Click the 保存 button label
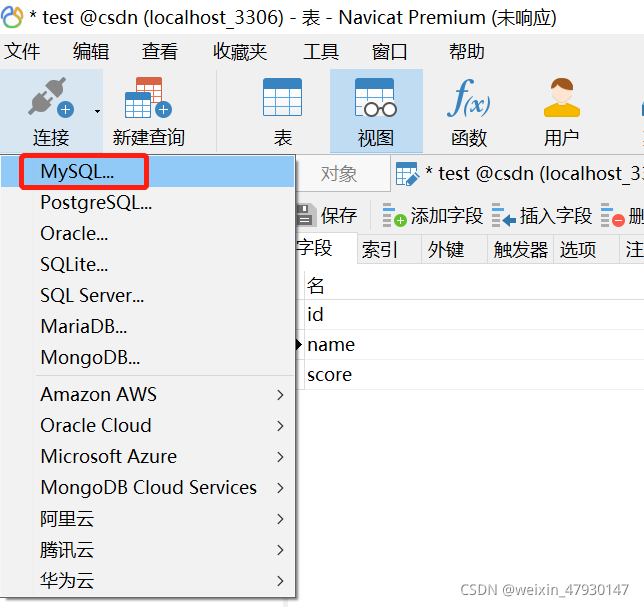Image resolution: width=644 pixels, height=607 pixels. pos(339,215)
